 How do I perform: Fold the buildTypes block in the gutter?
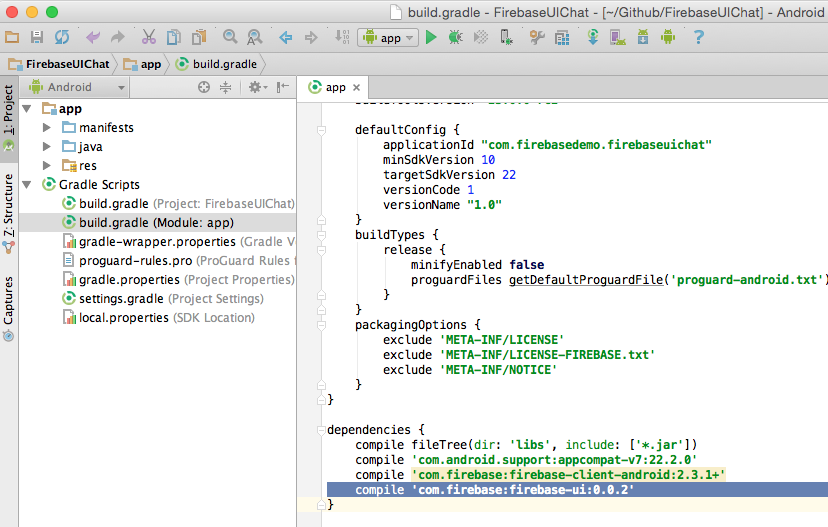(321, 235)
